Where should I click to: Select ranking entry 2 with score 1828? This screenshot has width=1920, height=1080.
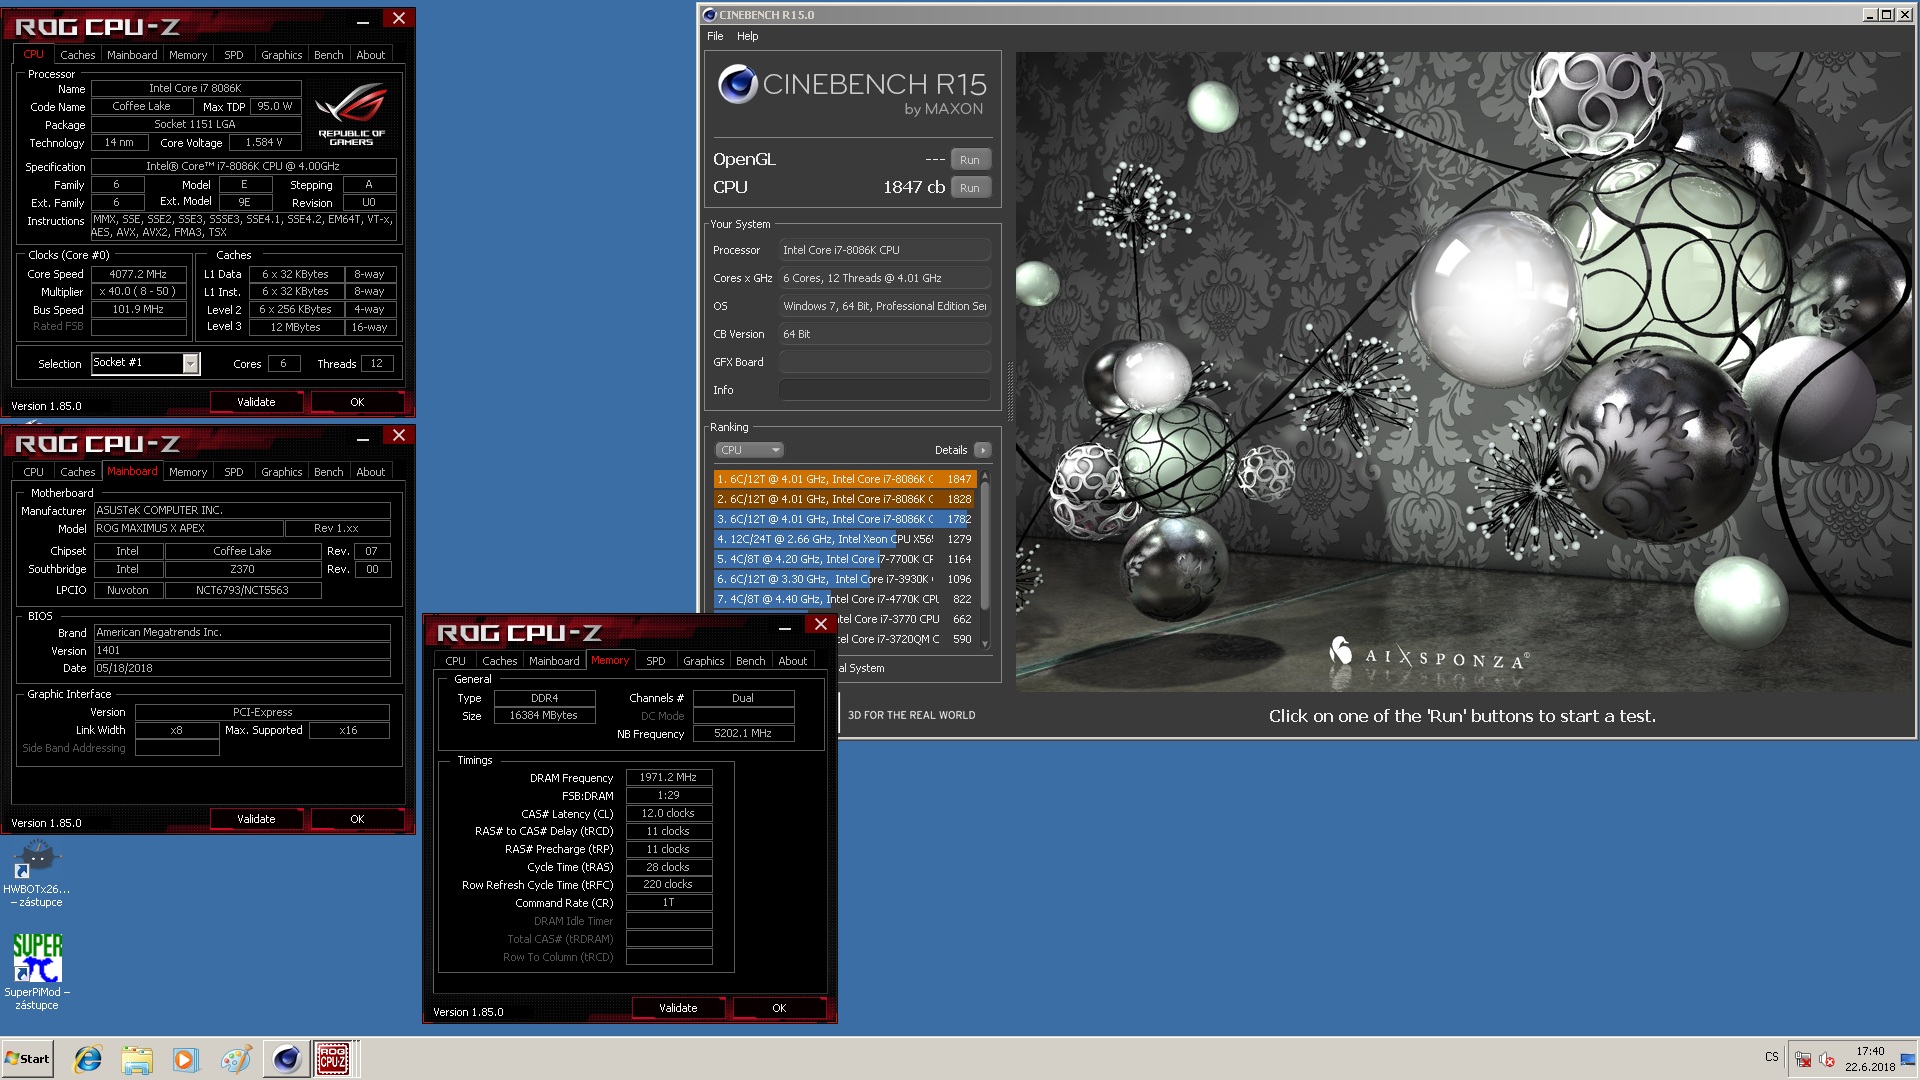point(844,499)
